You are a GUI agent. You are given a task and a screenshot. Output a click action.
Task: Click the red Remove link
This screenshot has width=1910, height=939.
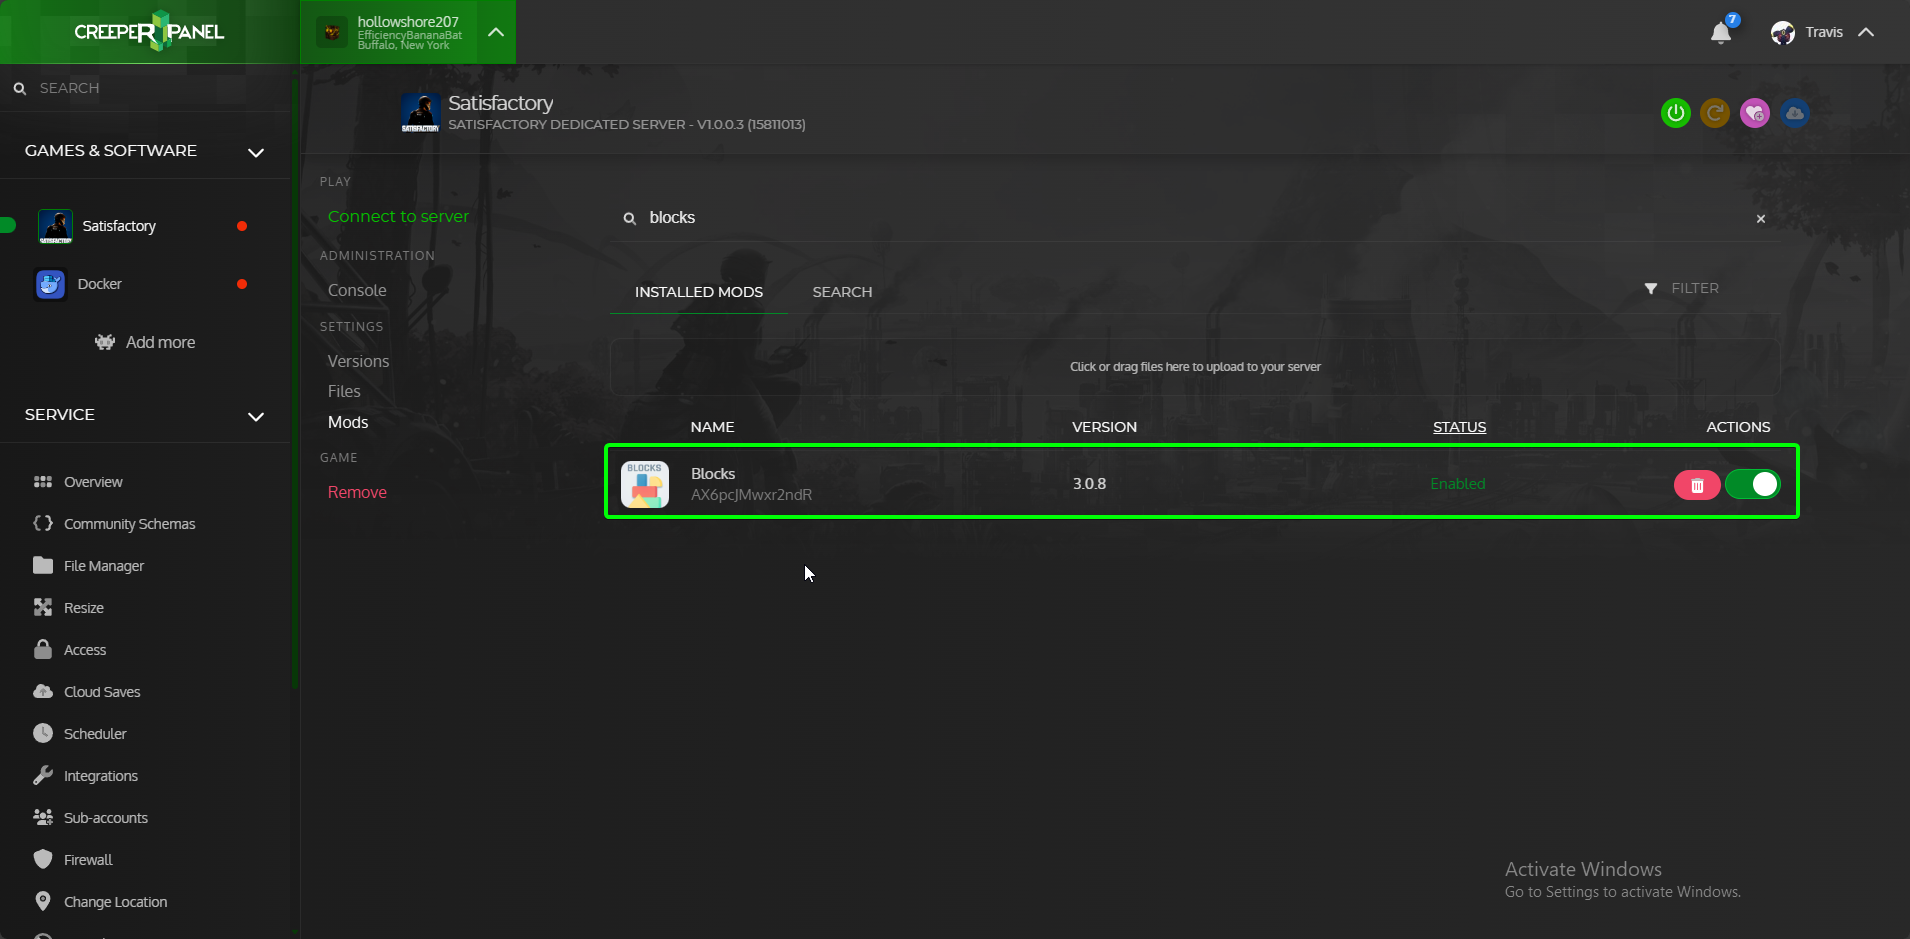357,492
